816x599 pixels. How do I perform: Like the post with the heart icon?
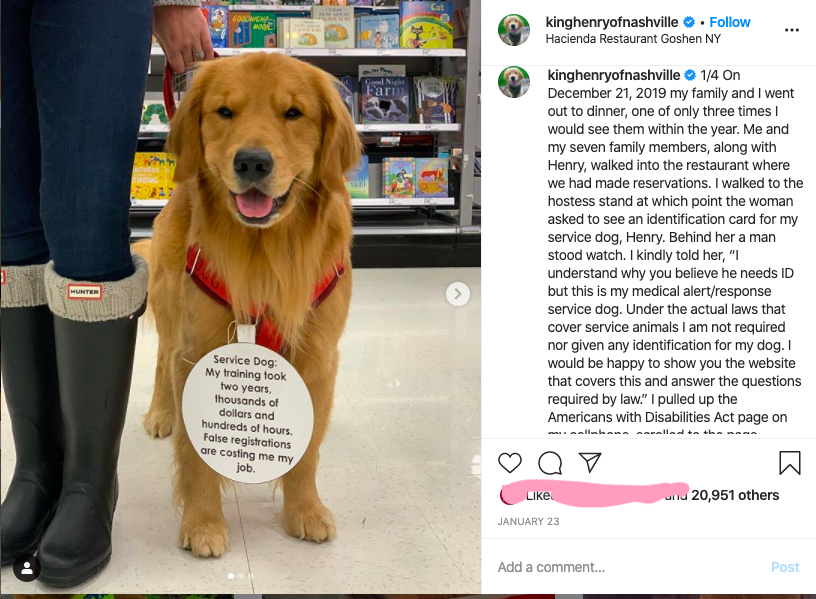tap(509, 463)
